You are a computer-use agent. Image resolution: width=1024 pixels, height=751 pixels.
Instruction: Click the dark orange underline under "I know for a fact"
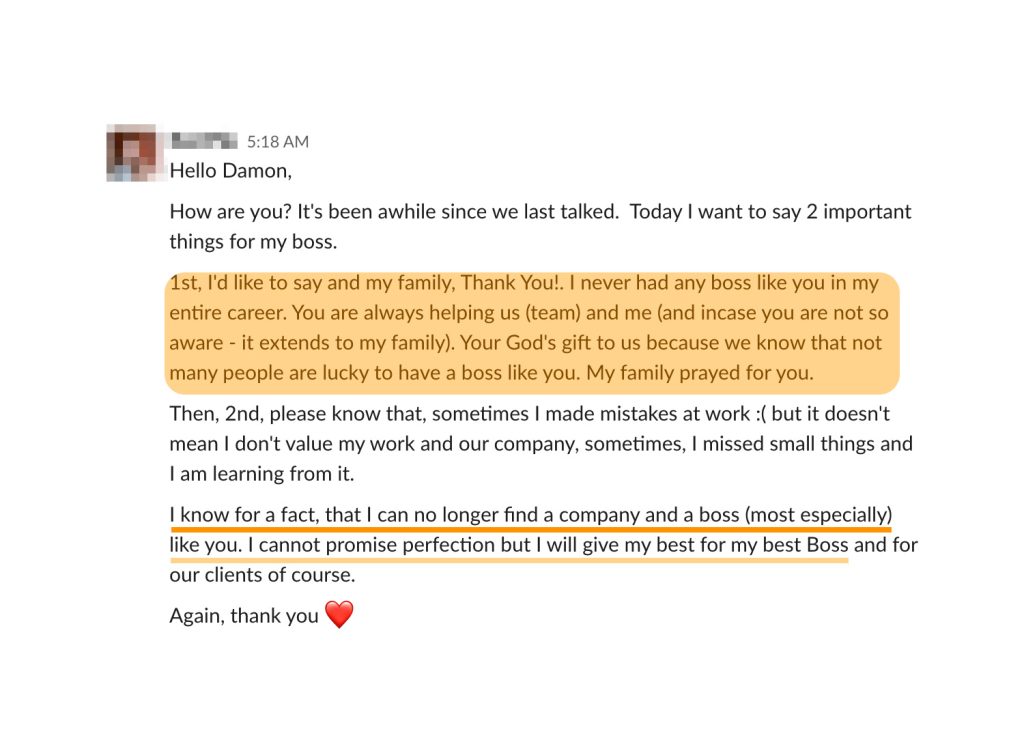(531, 529)
